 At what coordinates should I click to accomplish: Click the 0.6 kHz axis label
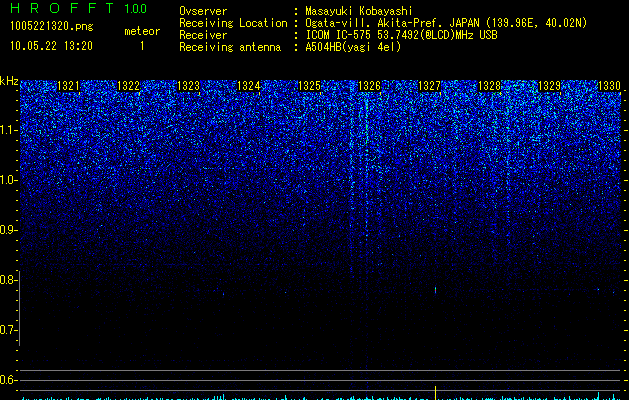(x=8, y=380)
